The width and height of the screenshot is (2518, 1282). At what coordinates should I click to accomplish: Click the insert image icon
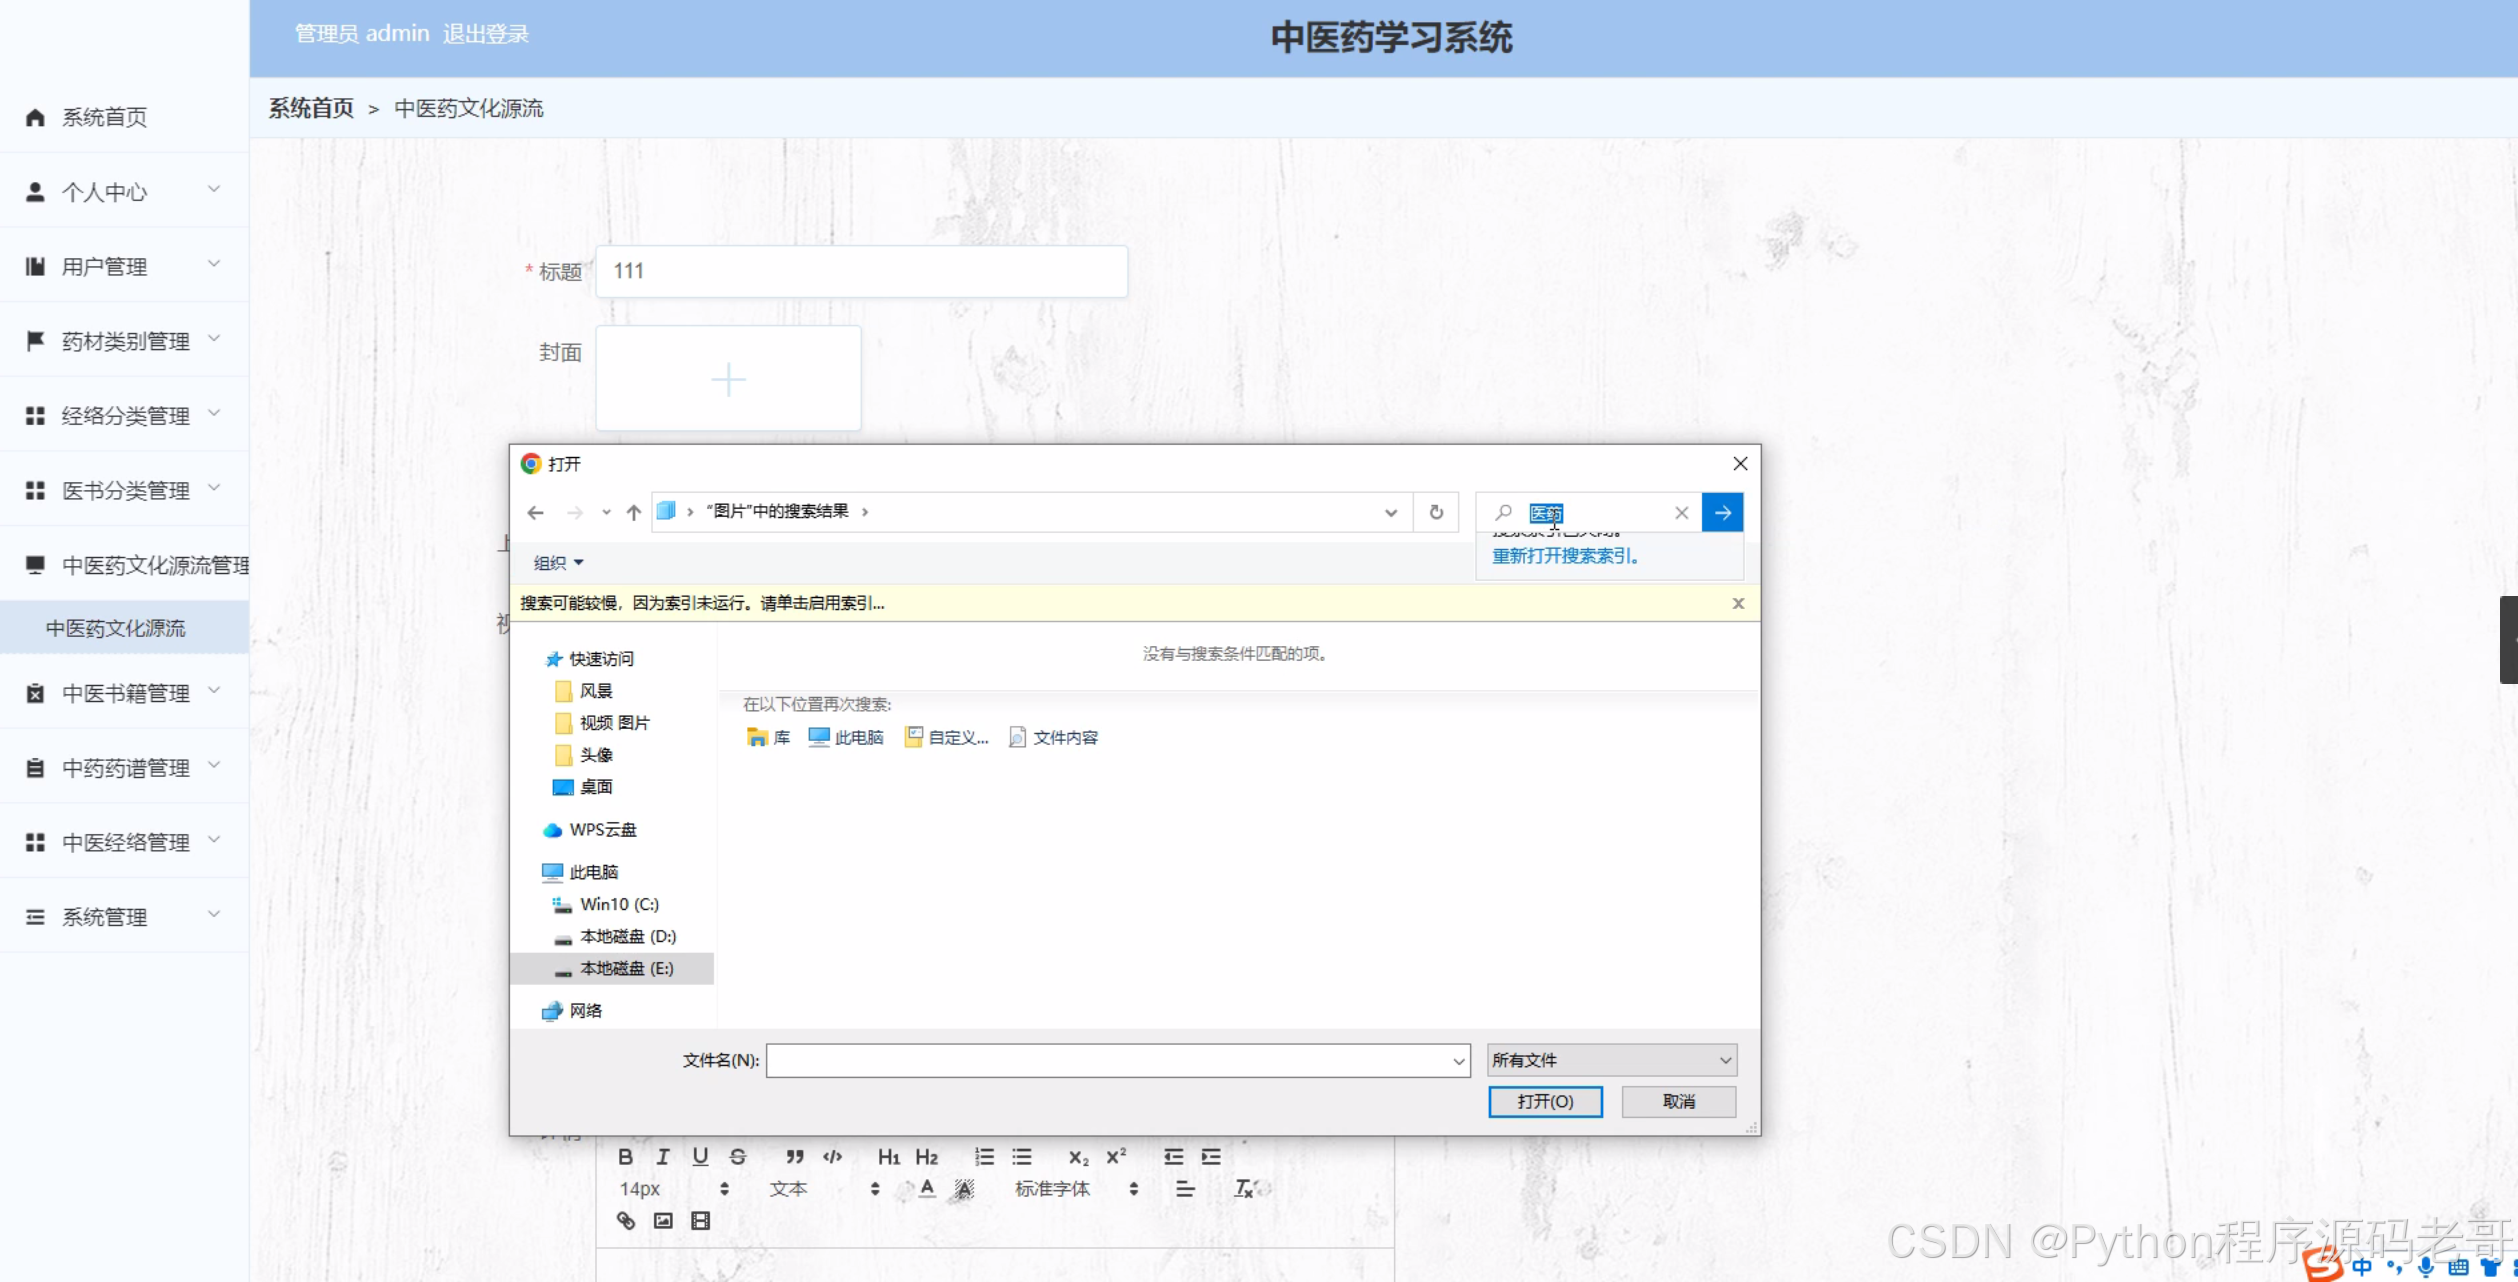pos(663,1221)
